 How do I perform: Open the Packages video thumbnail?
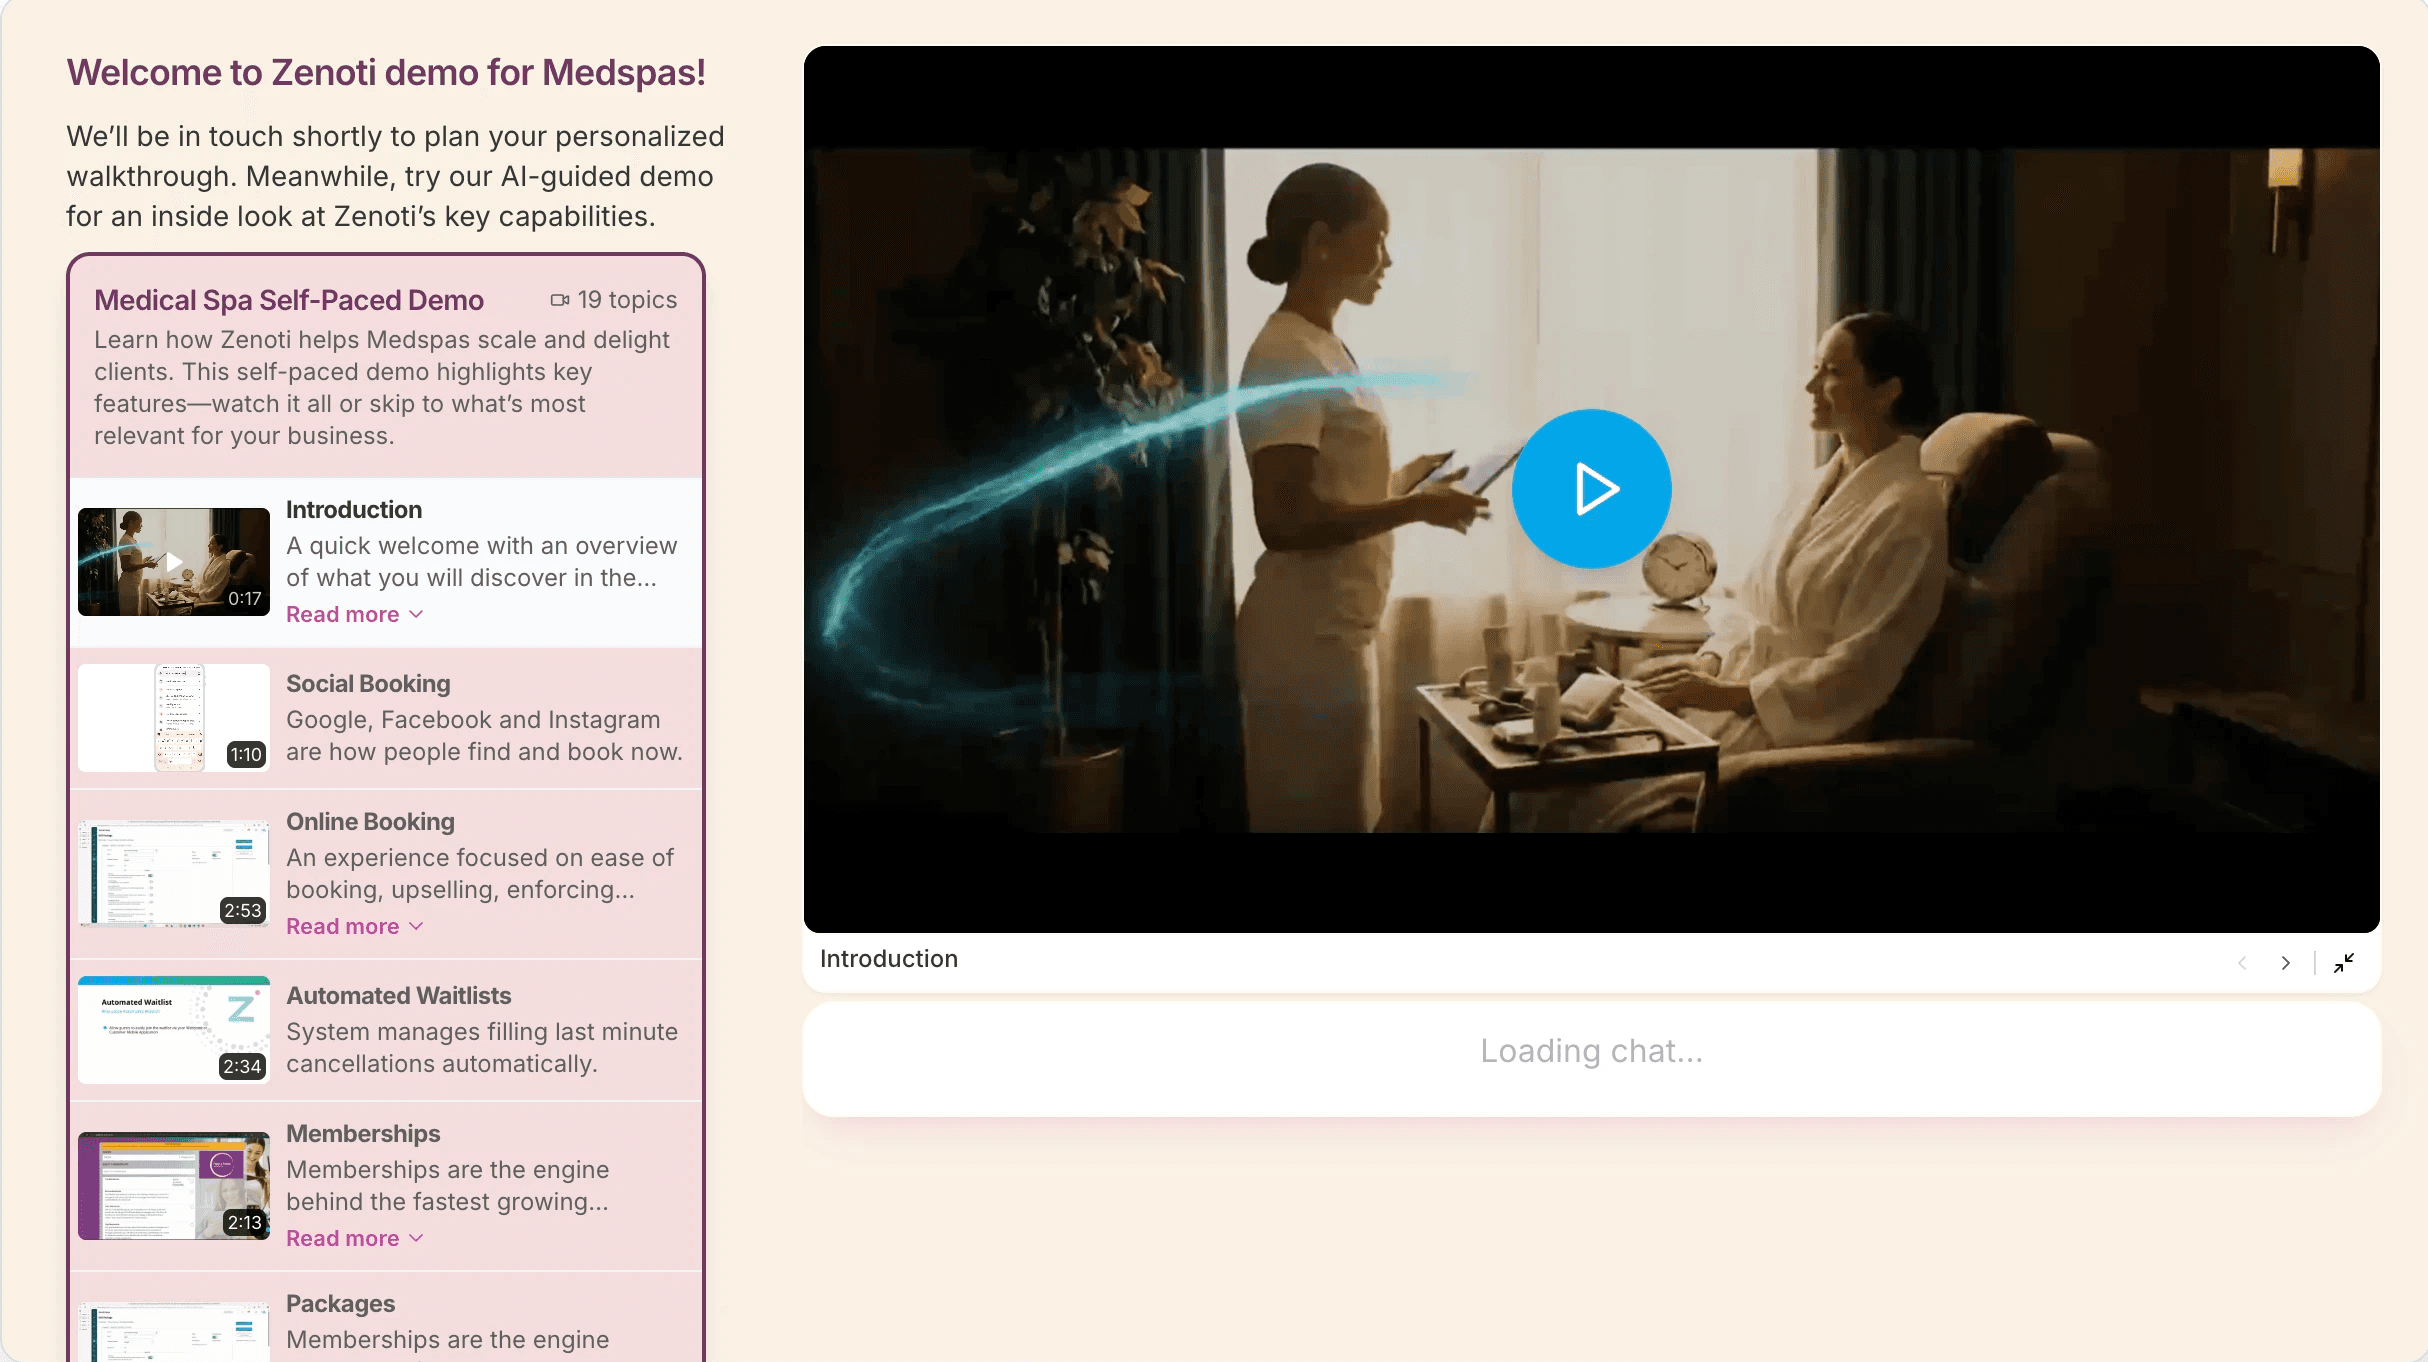click(x=174, y=1332)
